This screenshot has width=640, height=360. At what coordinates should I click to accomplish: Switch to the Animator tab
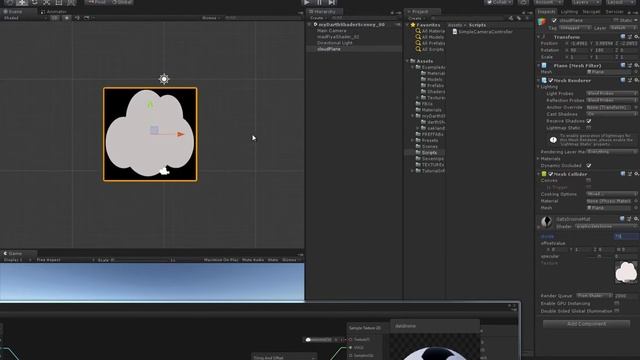[x=53, y=12]
